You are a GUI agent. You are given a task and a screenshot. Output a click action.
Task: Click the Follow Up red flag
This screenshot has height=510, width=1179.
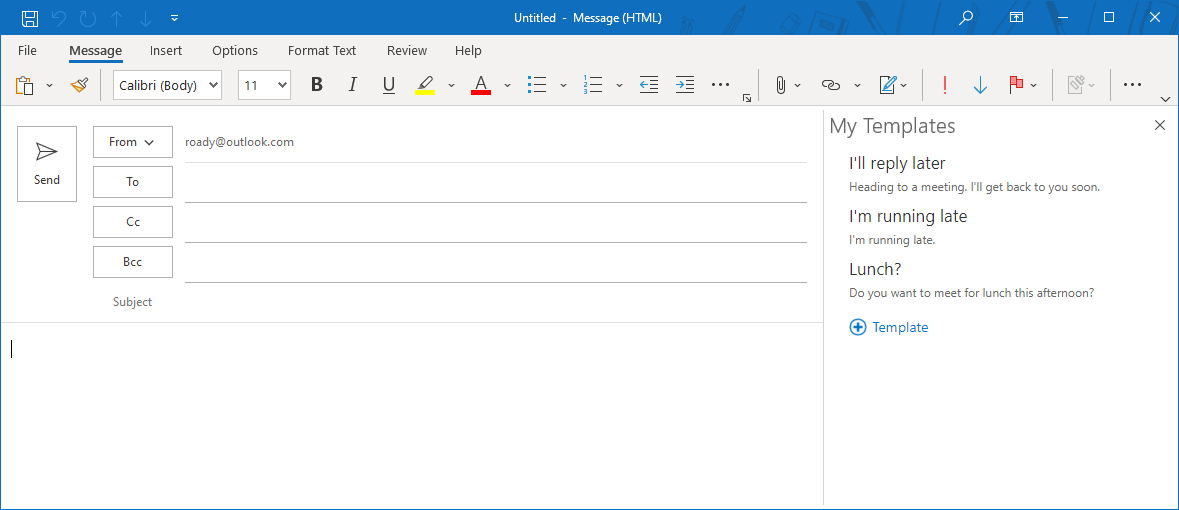coord(1017,85)
